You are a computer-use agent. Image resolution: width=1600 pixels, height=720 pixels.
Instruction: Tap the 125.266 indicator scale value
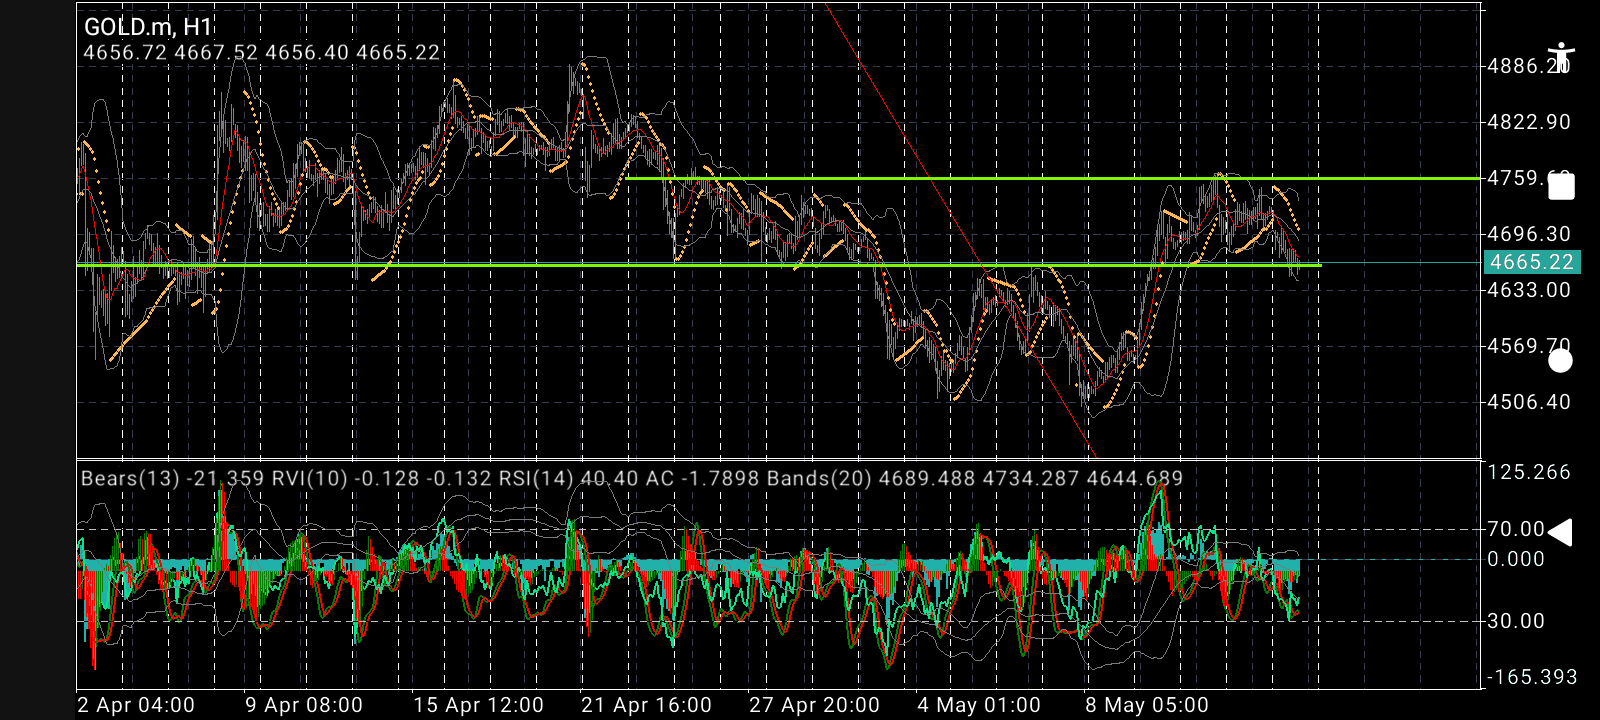coord(1529,472)
